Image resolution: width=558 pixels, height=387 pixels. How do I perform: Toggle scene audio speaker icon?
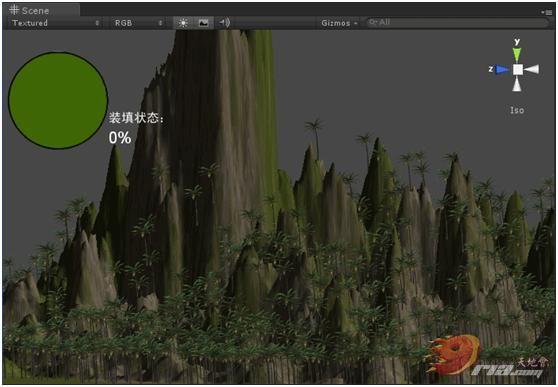coord(224,23)
